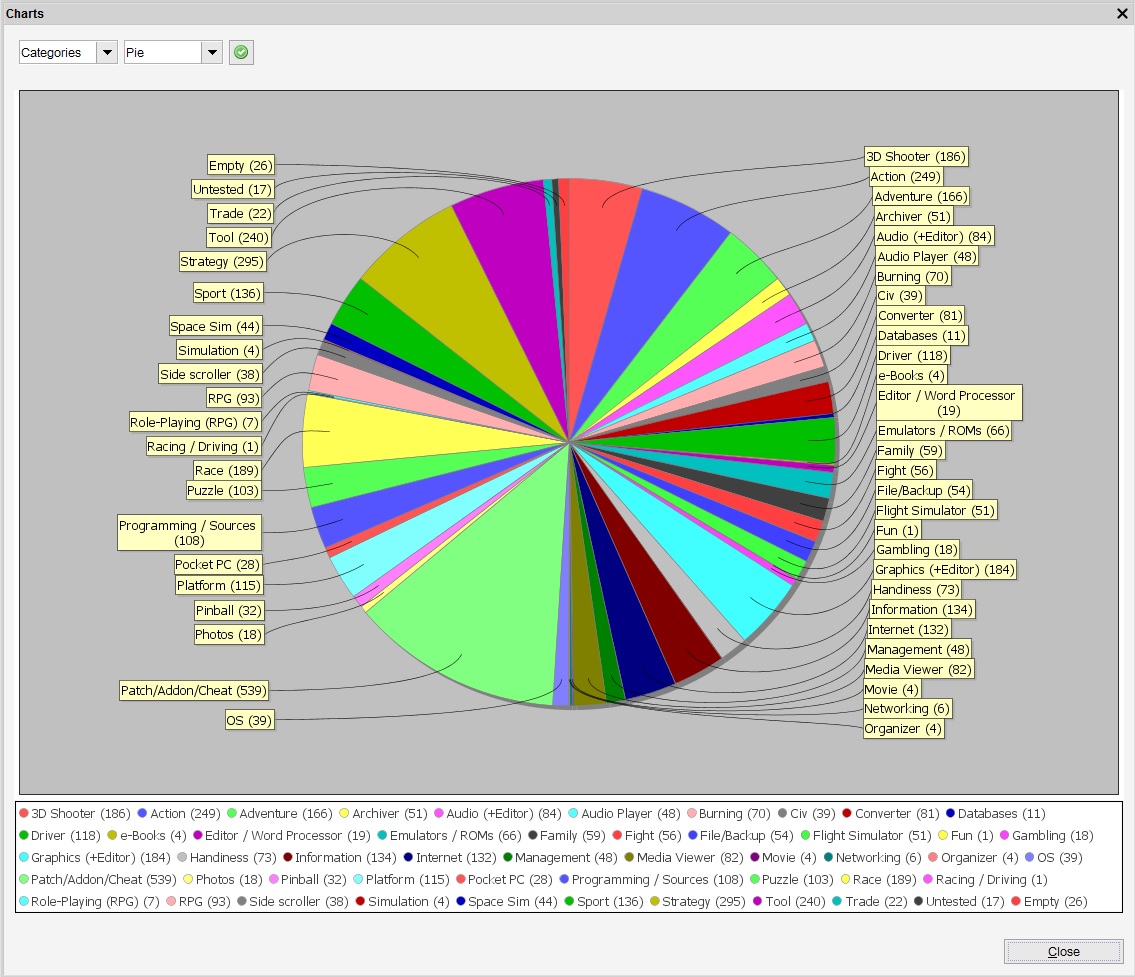The width and height of the screenshot is (1135, 977).
Task: Click the Patch/Addon/Cheat legend color dot
Action: [x=24, y=880]
